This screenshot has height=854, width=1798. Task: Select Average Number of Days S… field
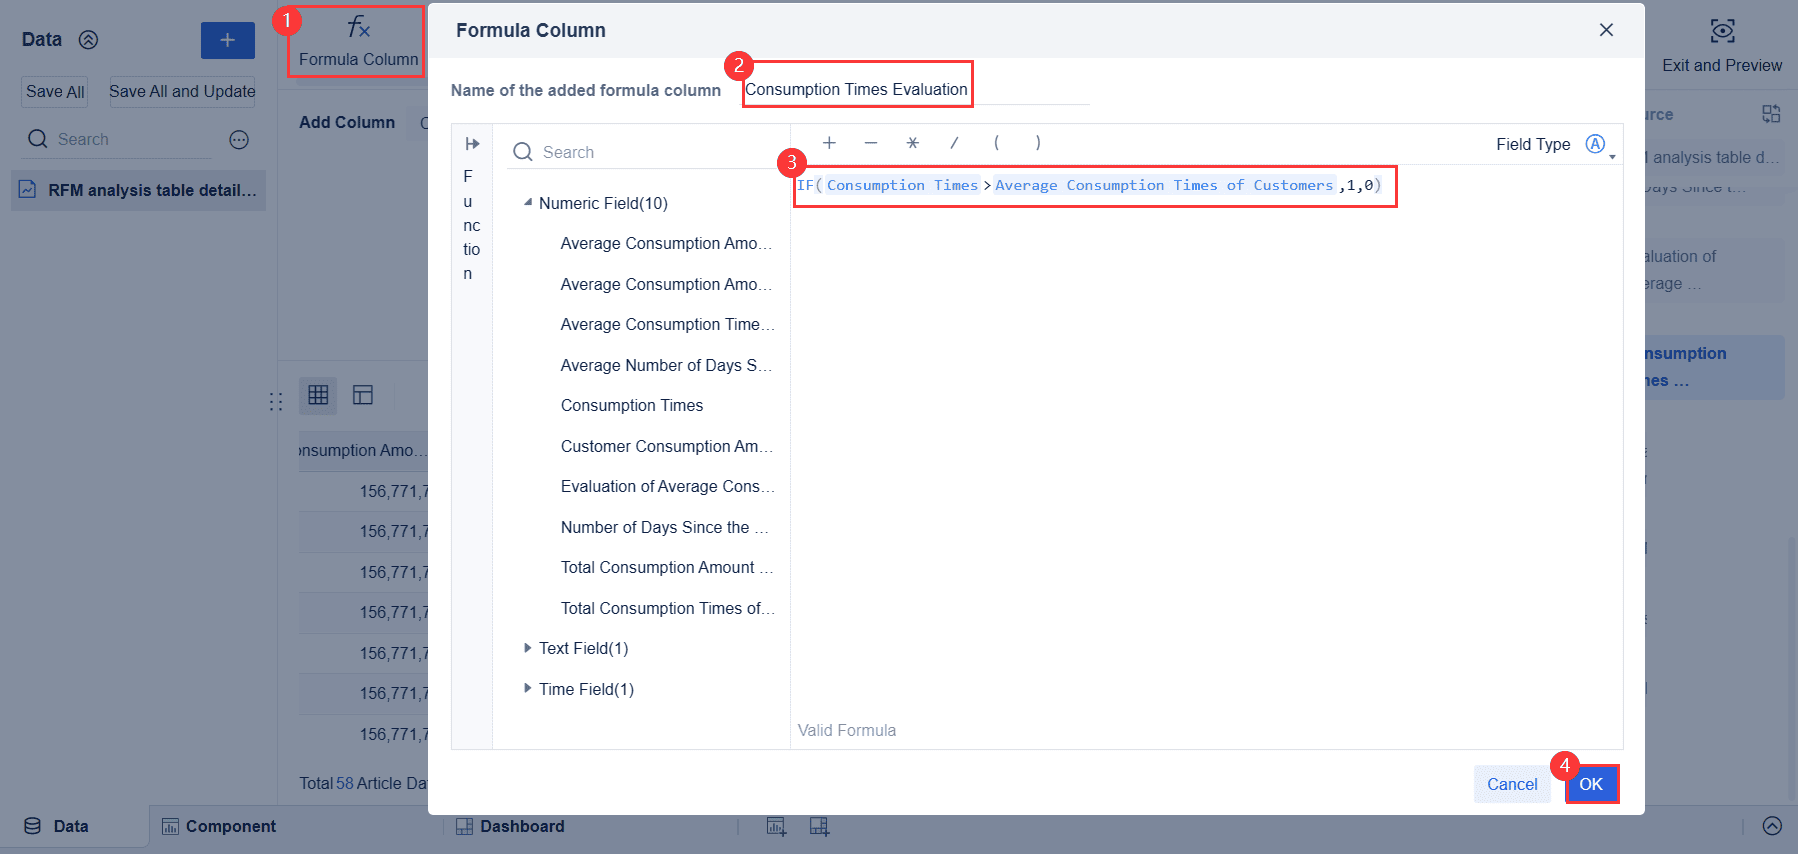(667, 365)
